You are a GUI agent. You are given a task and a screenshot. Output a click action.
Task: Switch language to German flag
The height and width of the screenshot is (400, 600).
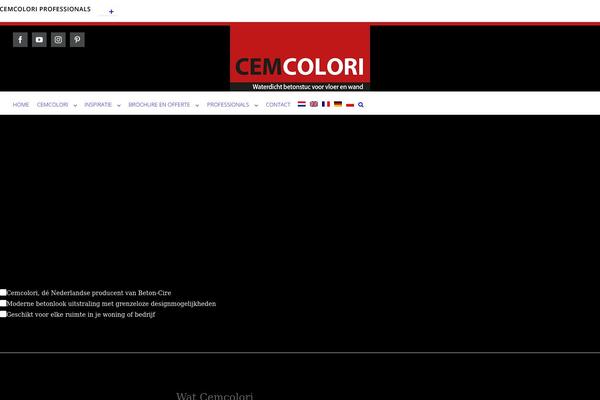pyautogui.click(x=338, y=104)
